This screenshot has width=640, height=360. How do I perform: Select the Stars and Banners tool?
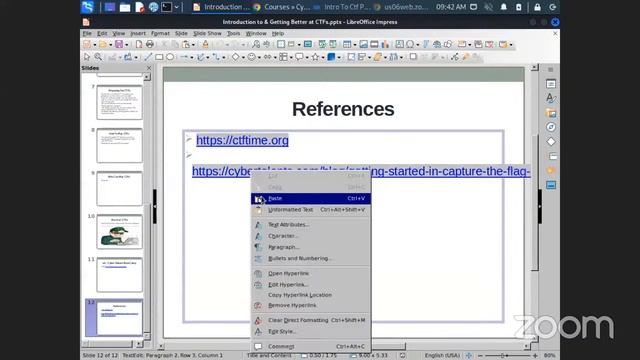pyautogui.click(x=315, y=57)
